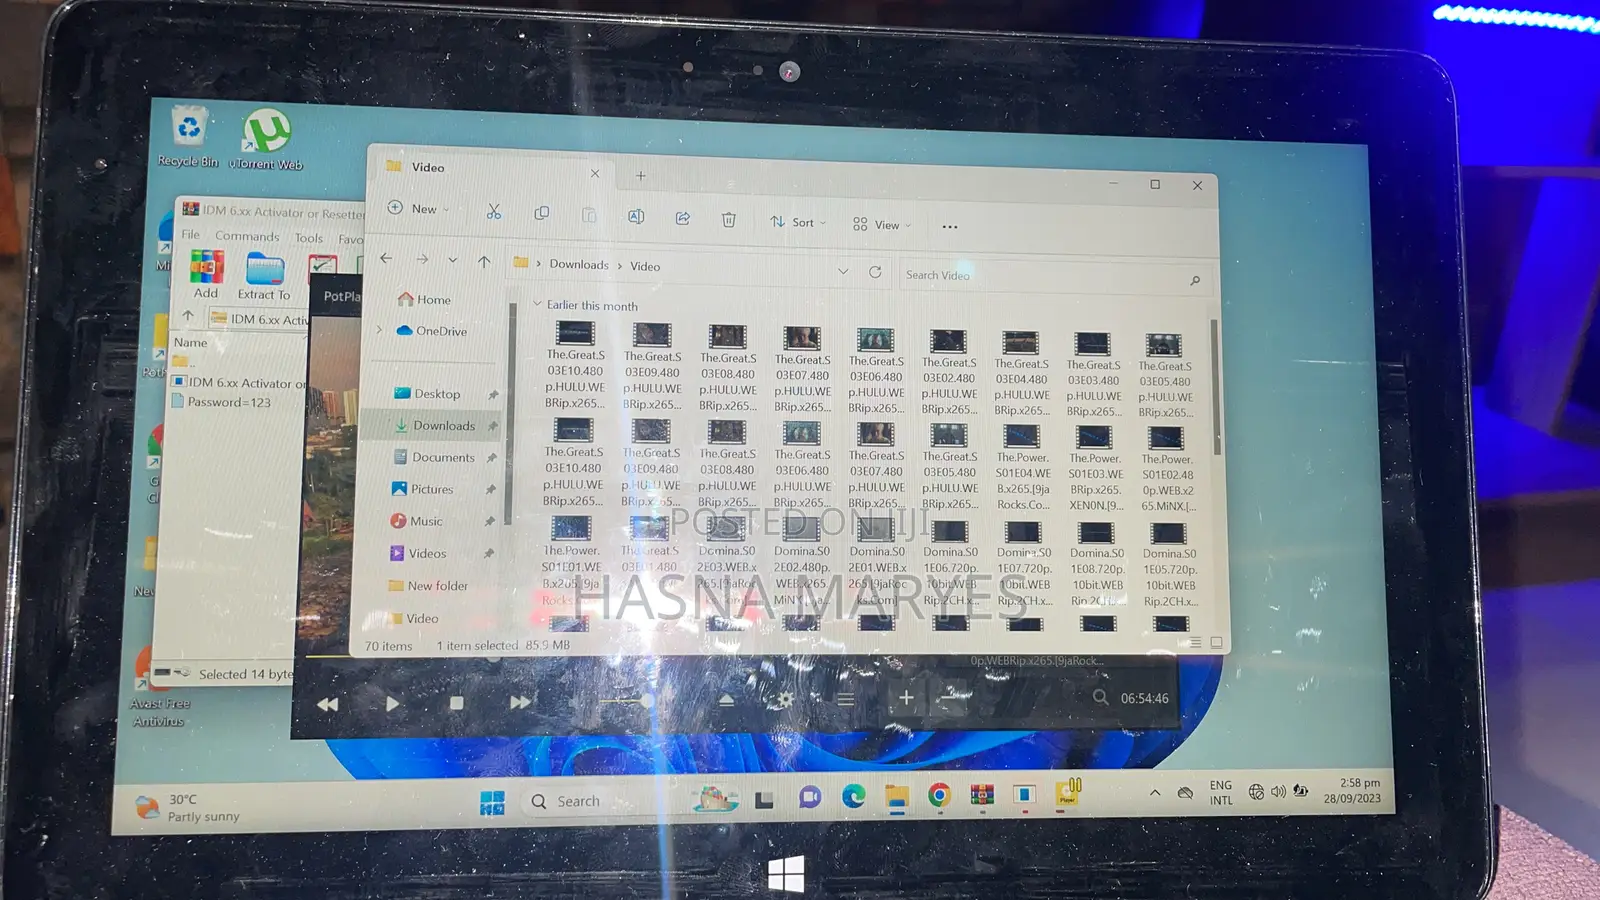The image size is (1600, 900).
Task: Open the PotPlayer playlist icon
Action: point(846,699)
